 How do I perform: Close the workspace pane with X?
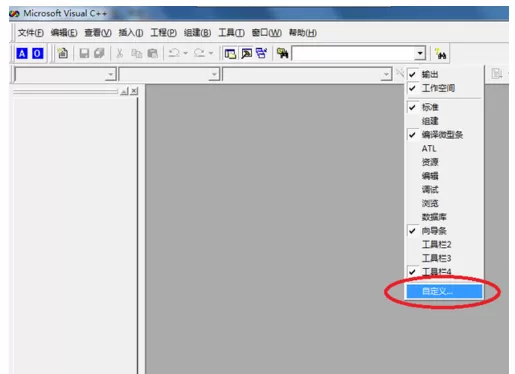134,91
